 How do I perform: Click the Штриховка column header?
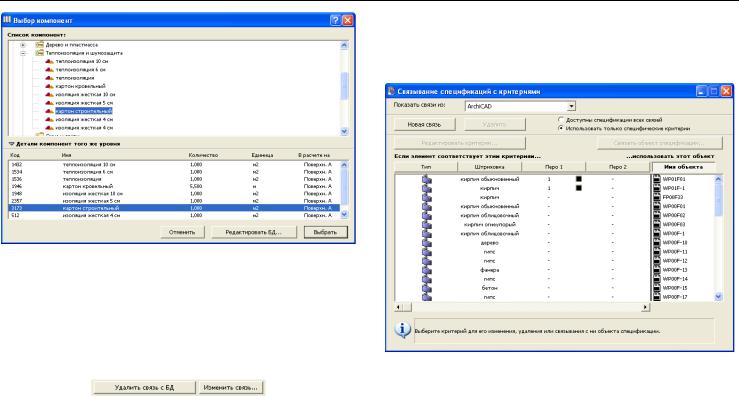tap(489, 167)
